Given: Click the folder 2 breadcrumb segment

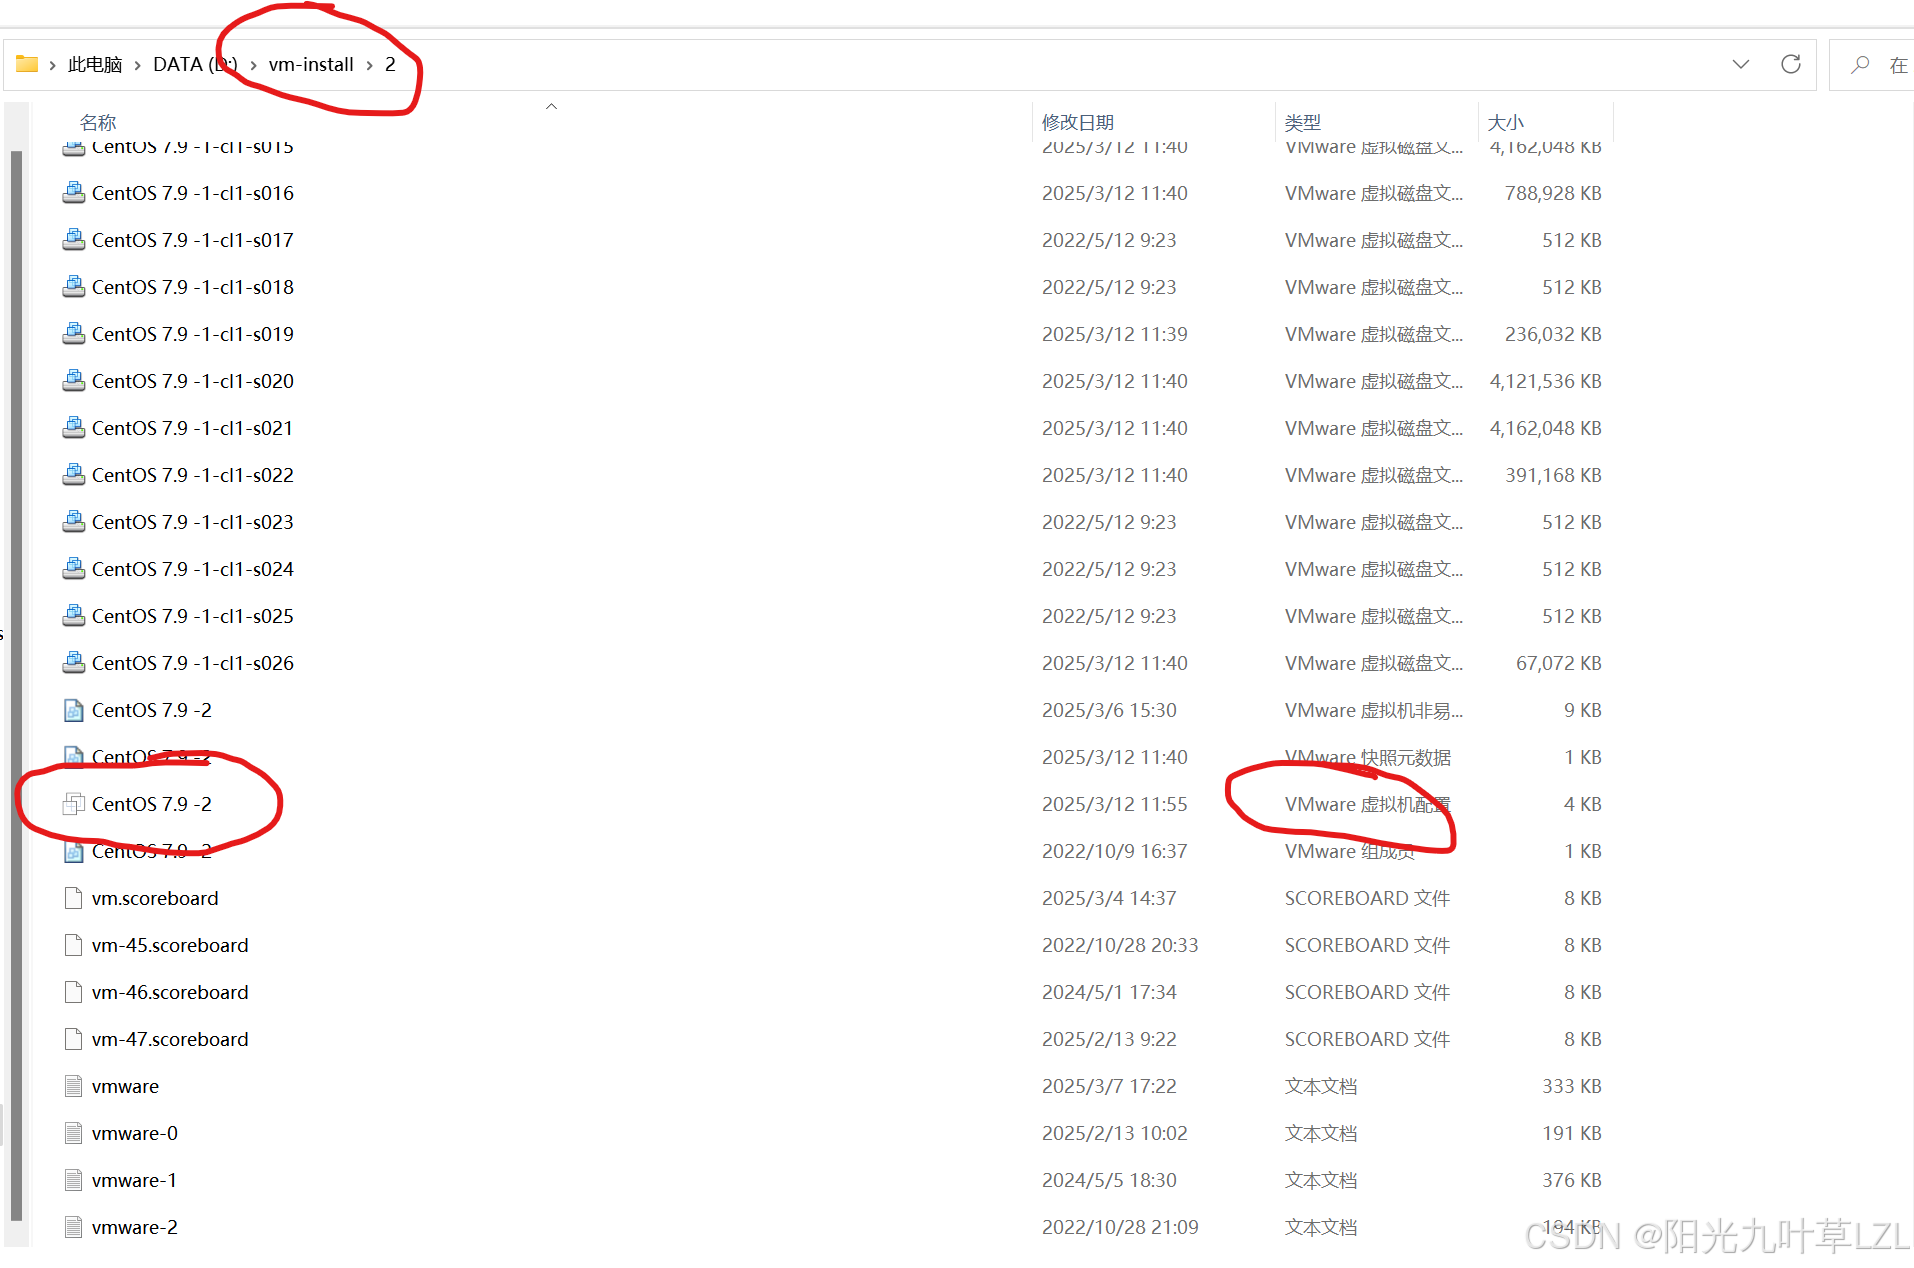Looking at the screenshot, I should [x=390, y=64].
